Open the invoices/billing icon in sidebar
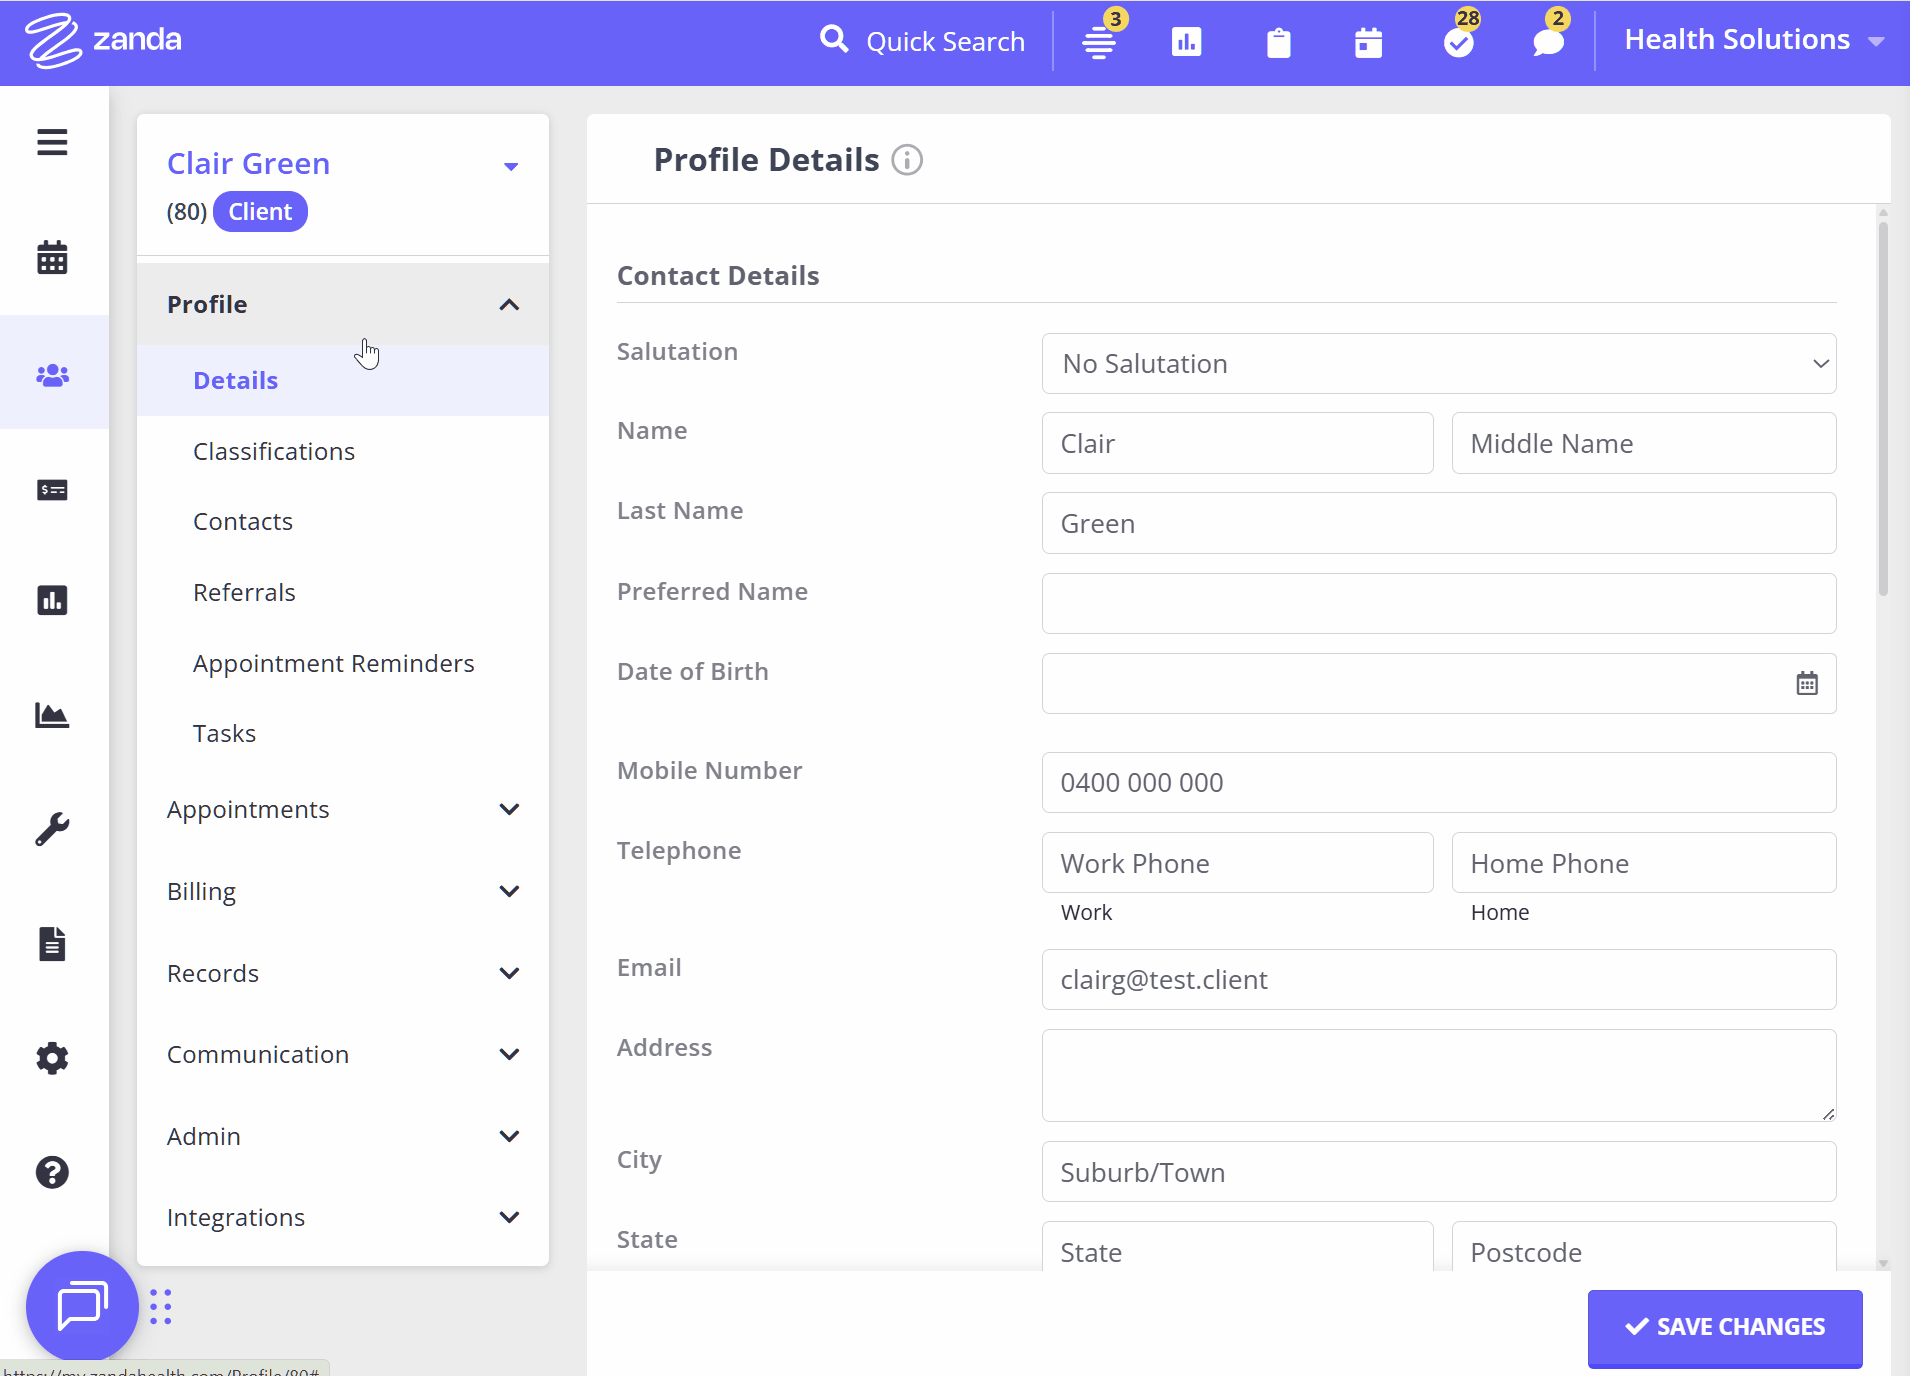The height and width of the screenshot is (1376, 1910). click(x=52, y=490)
